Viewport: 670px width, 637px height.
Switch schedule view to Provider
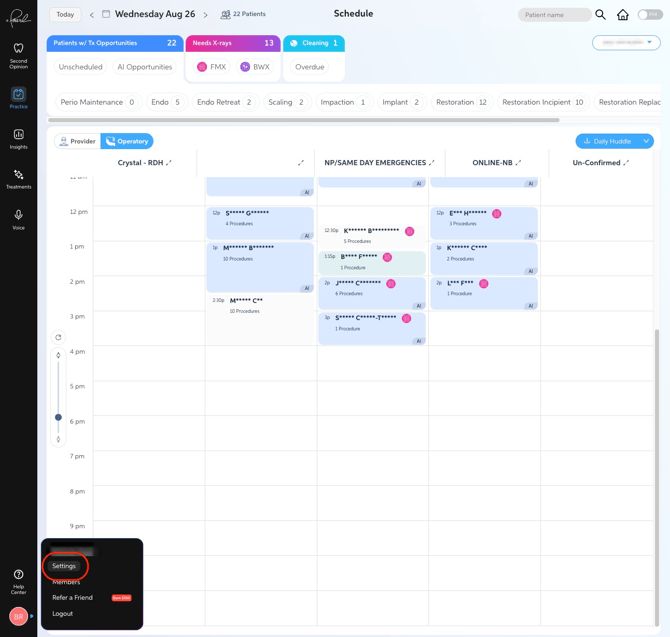point(77,141)
